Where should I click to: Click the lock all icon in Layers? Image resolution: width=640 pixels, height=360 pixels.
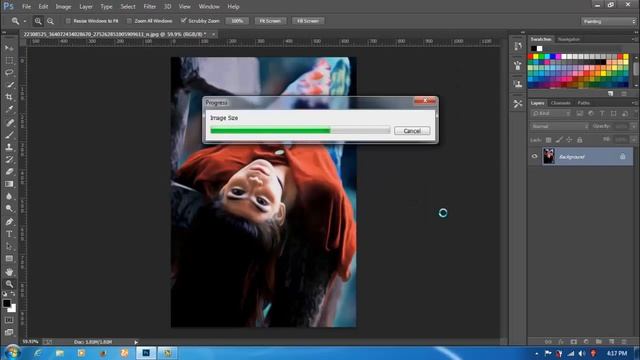click(x=580, y=140)
